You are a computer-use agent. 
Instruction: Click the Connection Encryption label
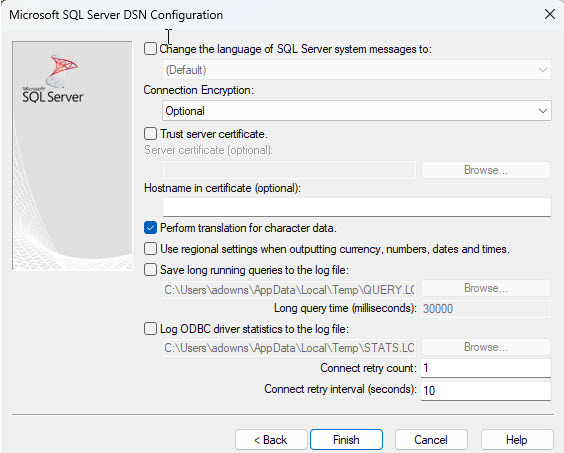pos(199,90)
